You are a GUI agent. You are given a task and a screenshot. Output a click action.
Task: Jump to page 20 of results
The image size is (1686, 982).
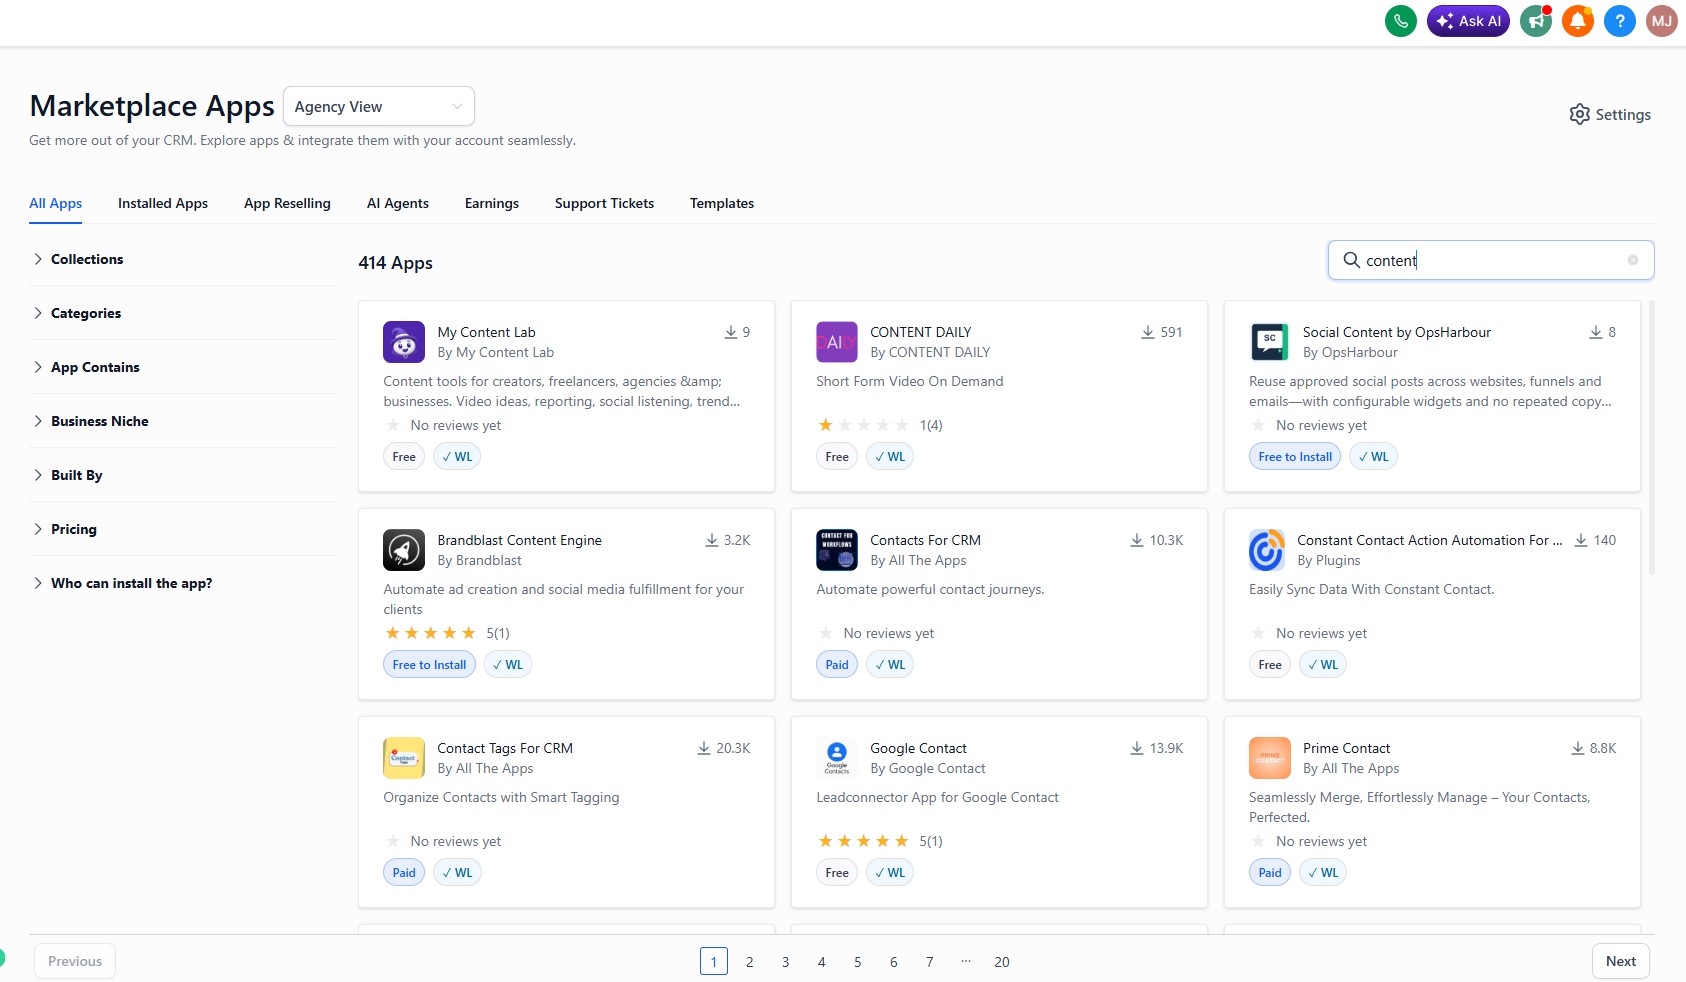(x=1002, y=961)
